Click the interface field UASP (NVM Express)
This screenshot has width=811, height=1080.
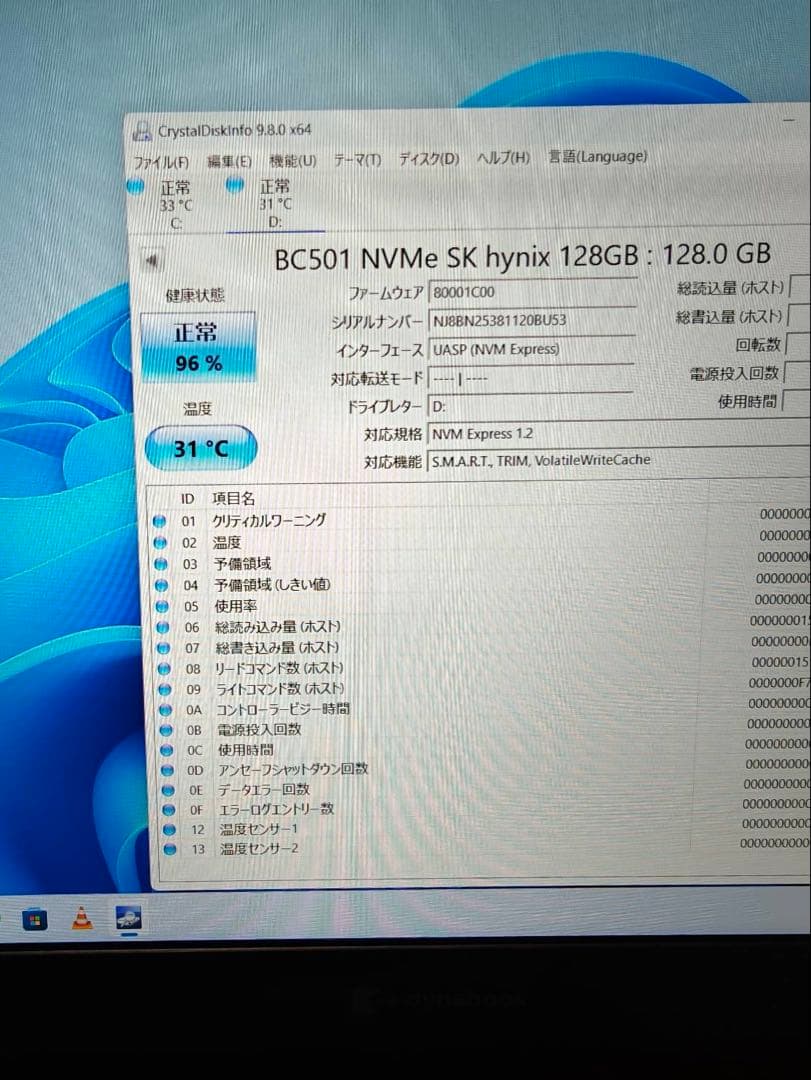pyautogui.click(x=531, y=349)
